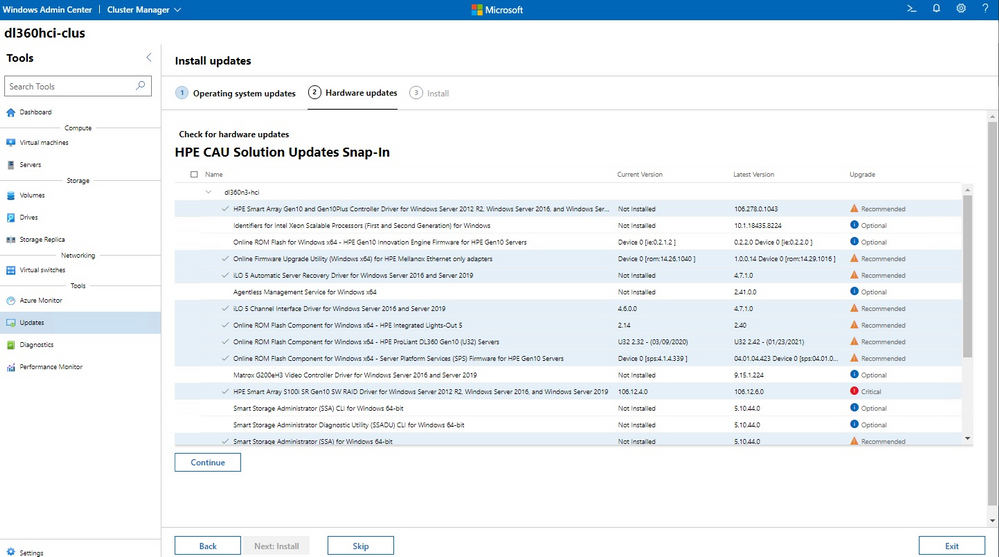Click the Skip button
Viewport: 999px width, 557px height.
(x=360, y=546)
